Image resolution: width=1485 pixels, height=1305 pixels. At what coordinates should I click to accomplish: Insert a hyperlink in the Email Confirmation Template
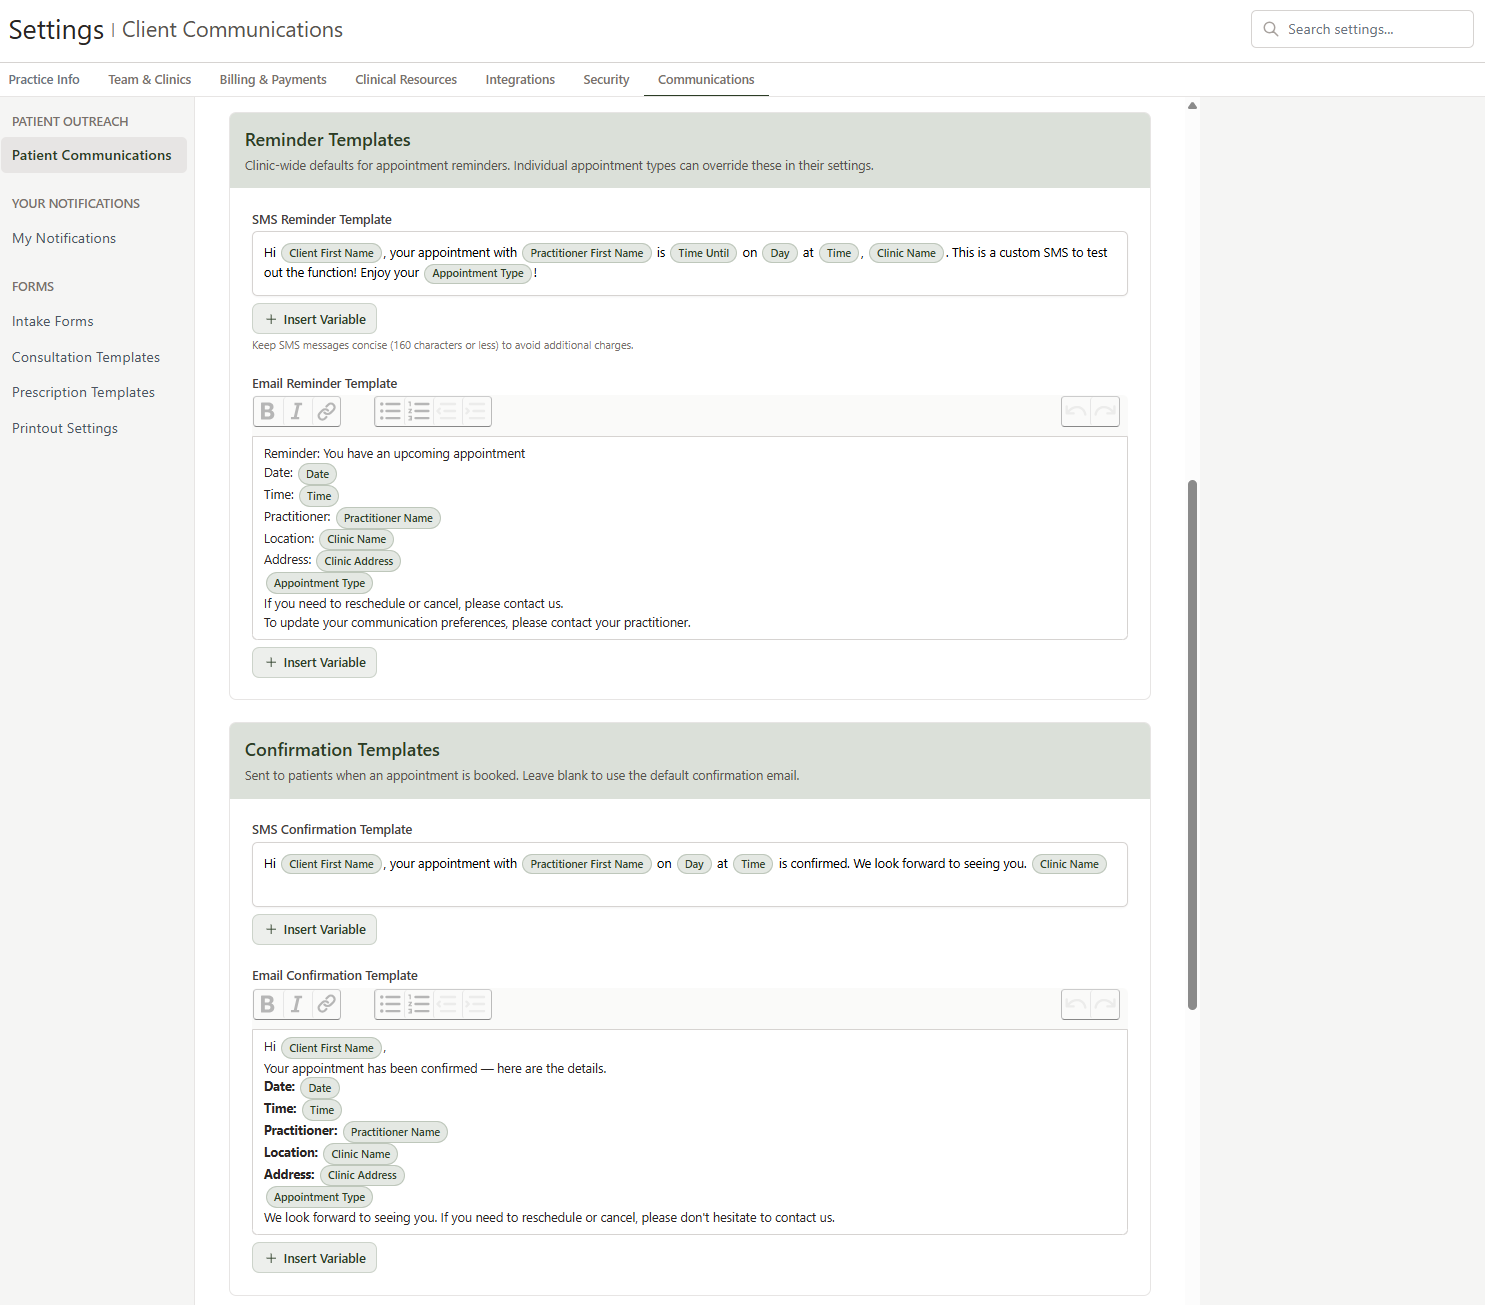point(326,1004)
